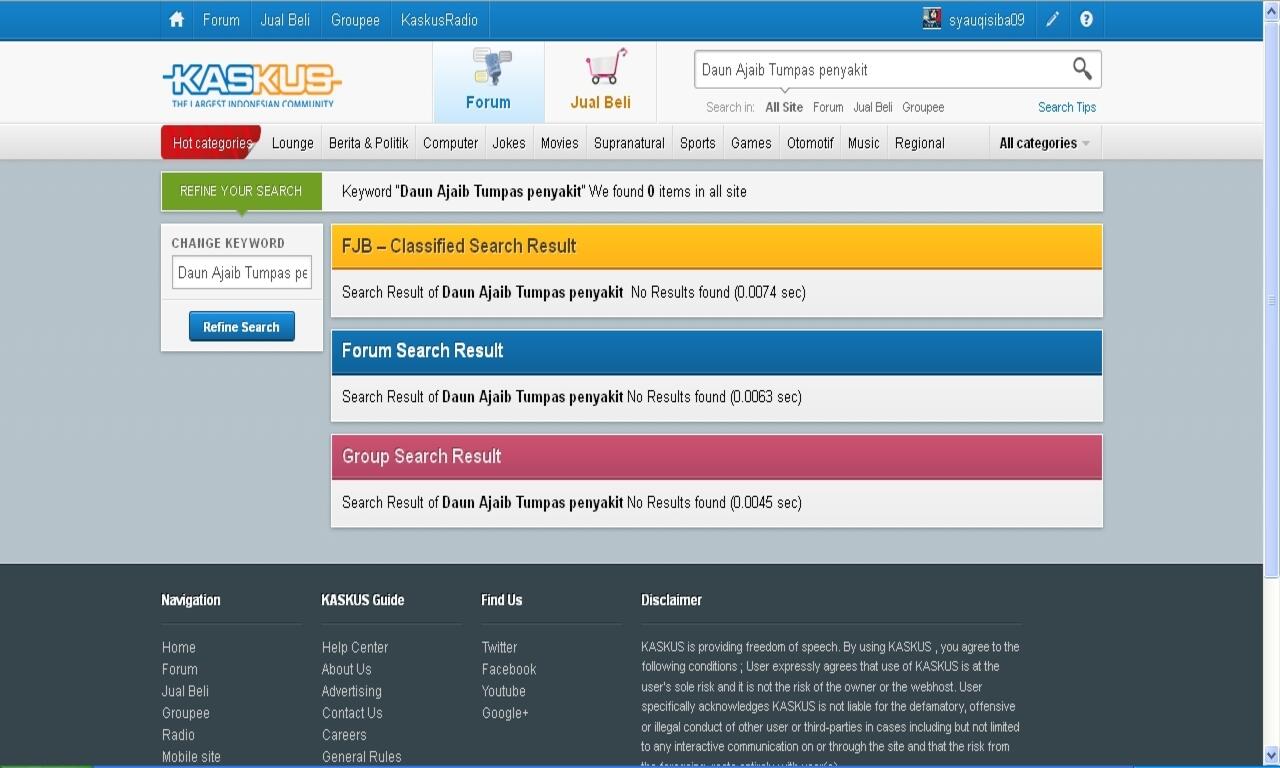Screen dimensions: 1280x768
Task: Open Radio link in footer
Action: tap(178, 735)
